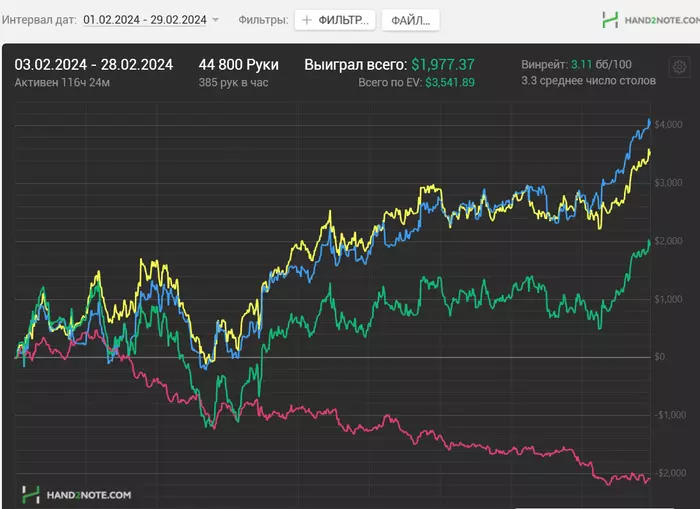Open the chart settings gear icon
The height and width of the screenshot is (509, 700).
[679, 67]
